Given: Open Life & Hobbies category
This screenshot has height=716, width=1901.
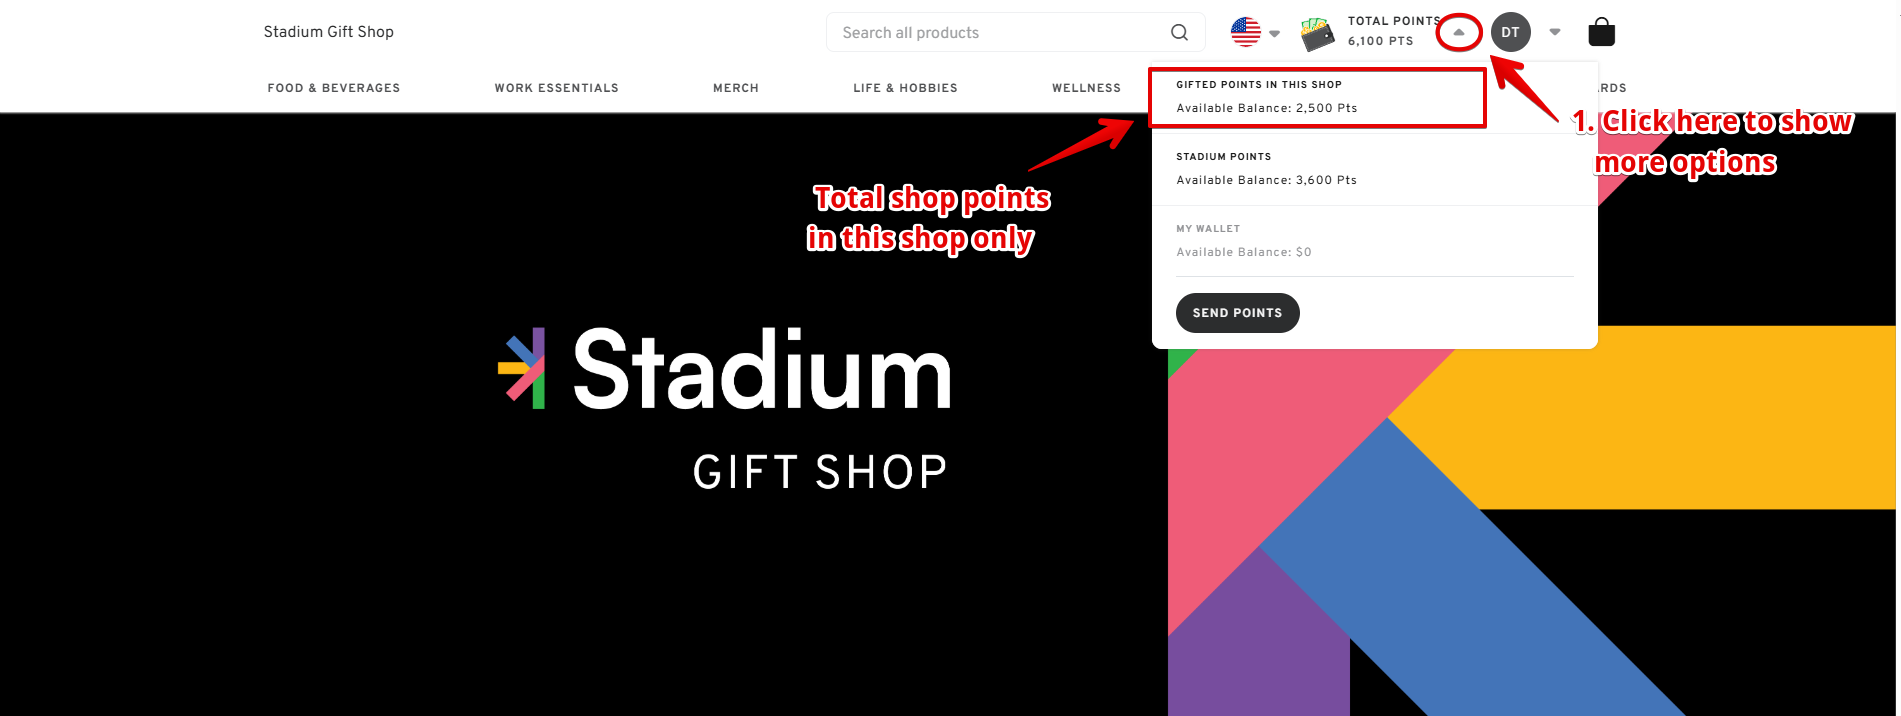Looking at the screenshot, I should (x=906, y=88).
